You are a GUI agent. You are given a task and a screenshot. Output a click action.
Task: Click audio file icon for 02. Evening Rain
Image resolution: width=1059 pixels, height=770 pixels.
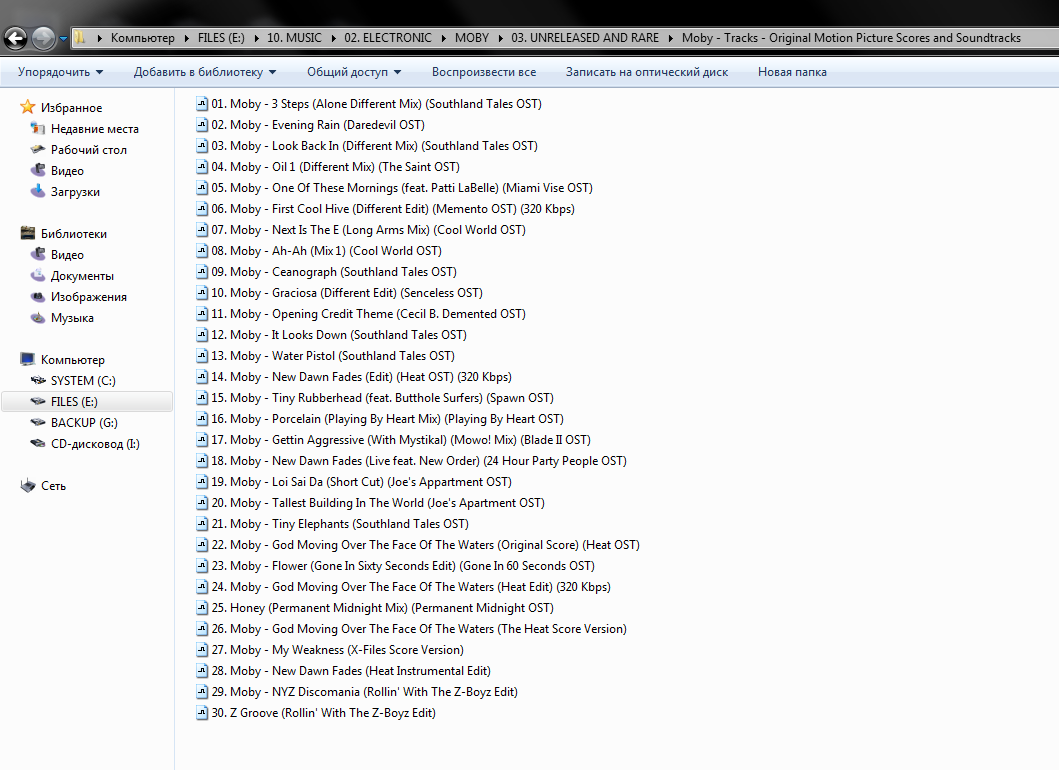click(x=201, y=124)
